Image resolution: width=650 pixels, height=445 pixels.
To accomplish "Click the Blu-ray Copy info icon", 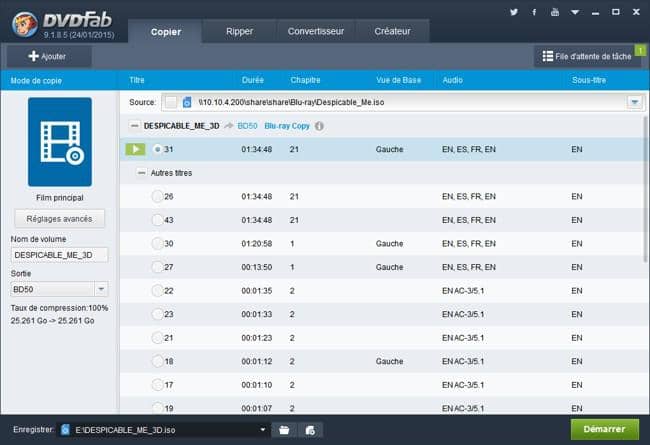I will [319, 126].
